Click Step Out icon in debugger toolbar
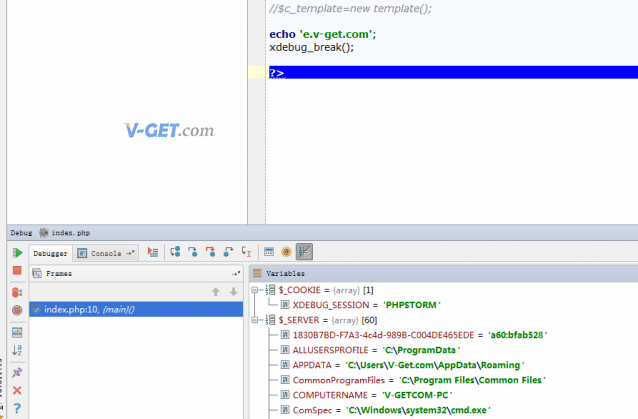The width and height of the screenshot is (638, 419). (228, 252)
